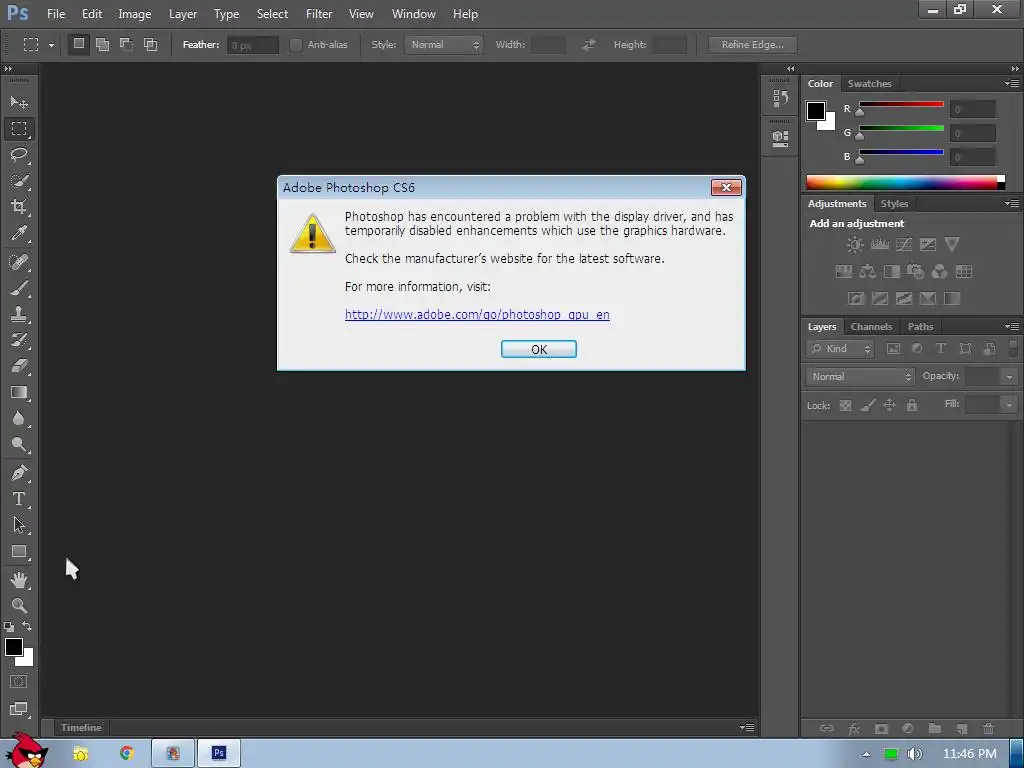
Task: Select the Horizontal Type tool
Action: click(x=19, y=499)
